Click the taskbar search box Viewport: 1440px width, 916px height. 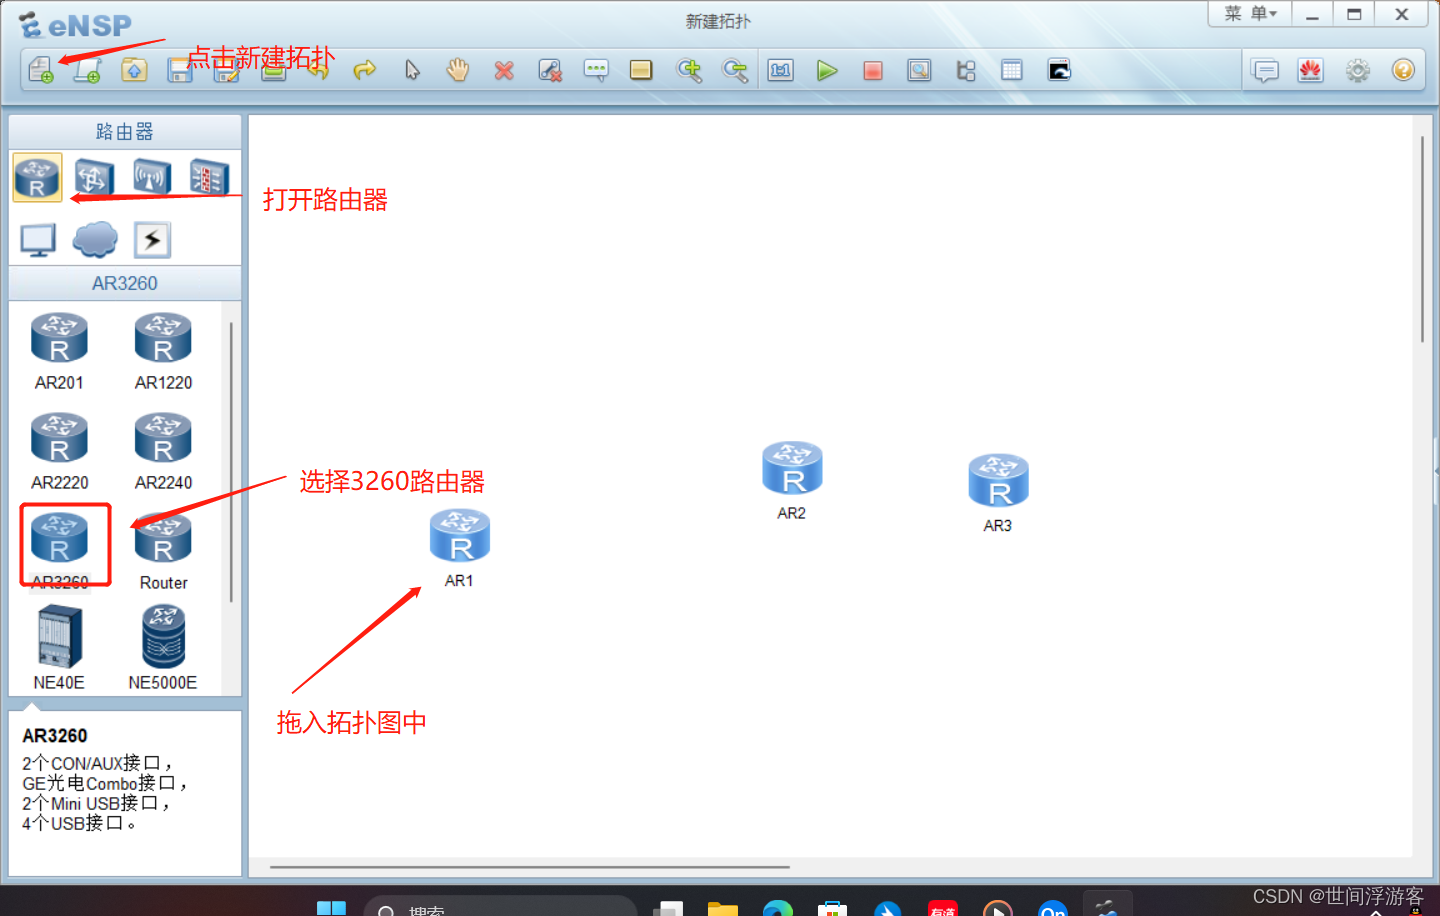(500, 907)
